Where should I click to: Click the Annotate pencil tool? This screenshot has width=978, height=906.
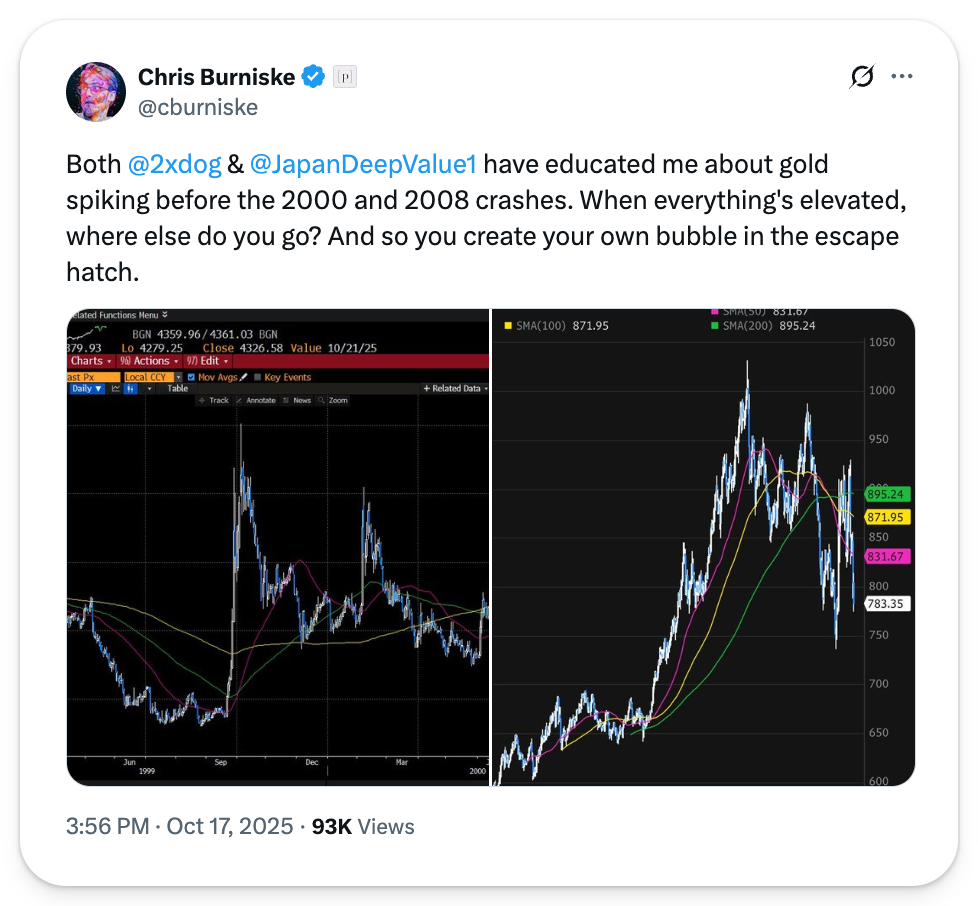point(256,400)
